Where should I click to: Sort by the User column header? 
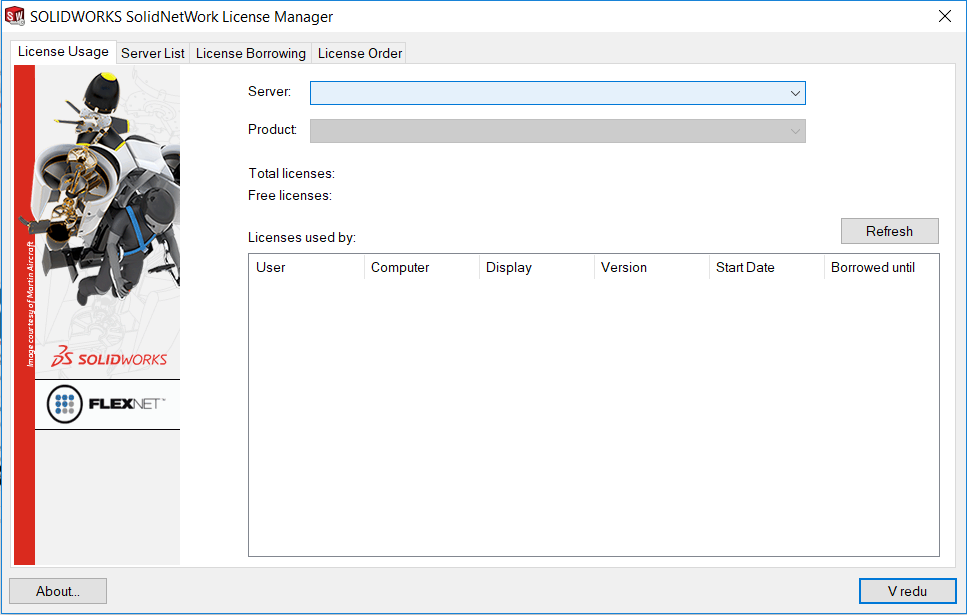tap(306, 267)
